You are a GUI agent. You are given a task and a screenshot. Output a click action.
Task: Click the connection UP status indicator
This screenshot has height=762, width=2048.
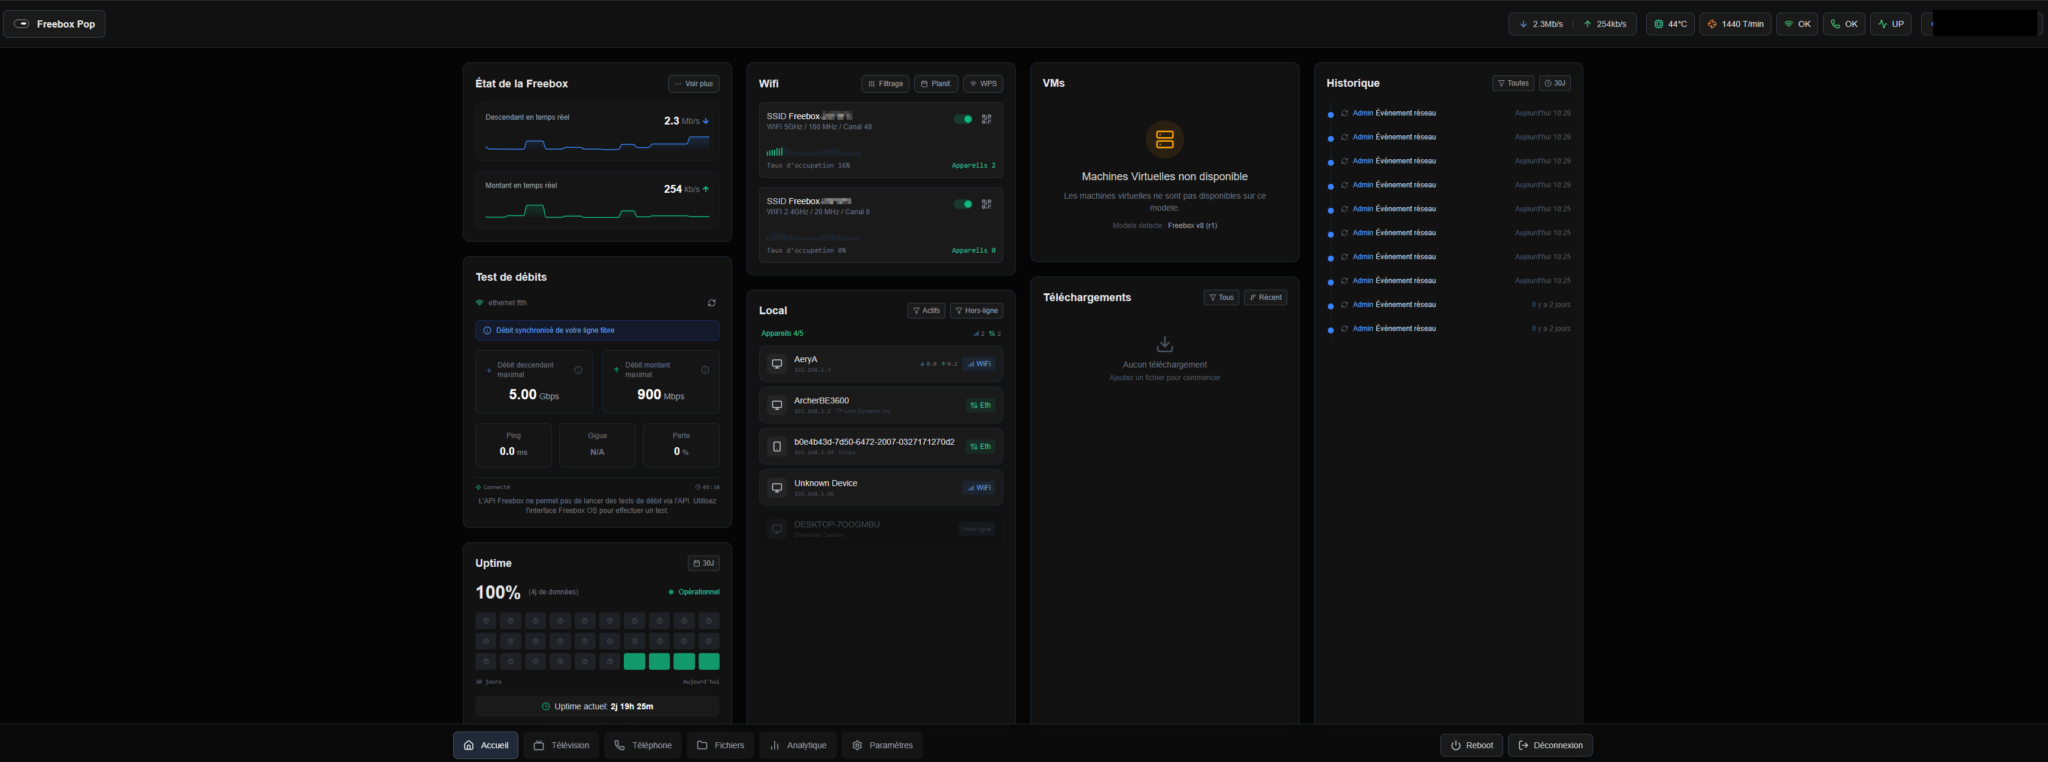[x=1891, y=24]
